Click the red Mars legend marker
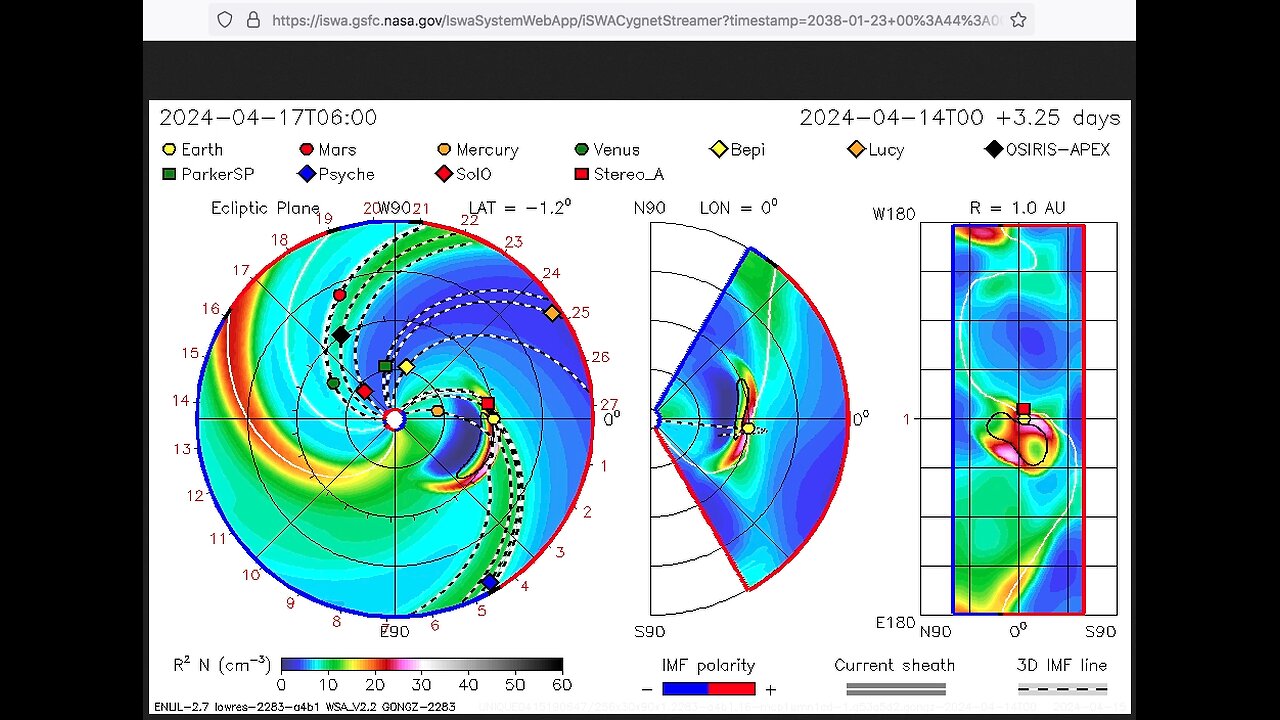This screenshot has width=1280, height=720. [307, 150]
